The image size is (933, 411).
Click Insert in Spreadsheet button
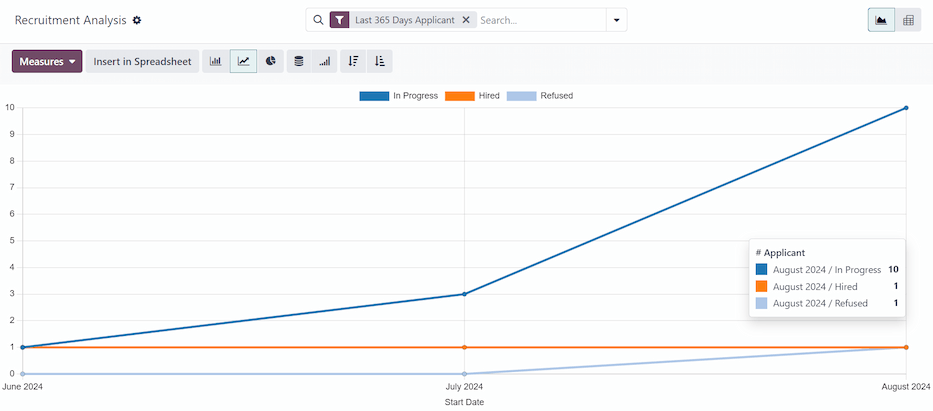click(x=142, y=61)
